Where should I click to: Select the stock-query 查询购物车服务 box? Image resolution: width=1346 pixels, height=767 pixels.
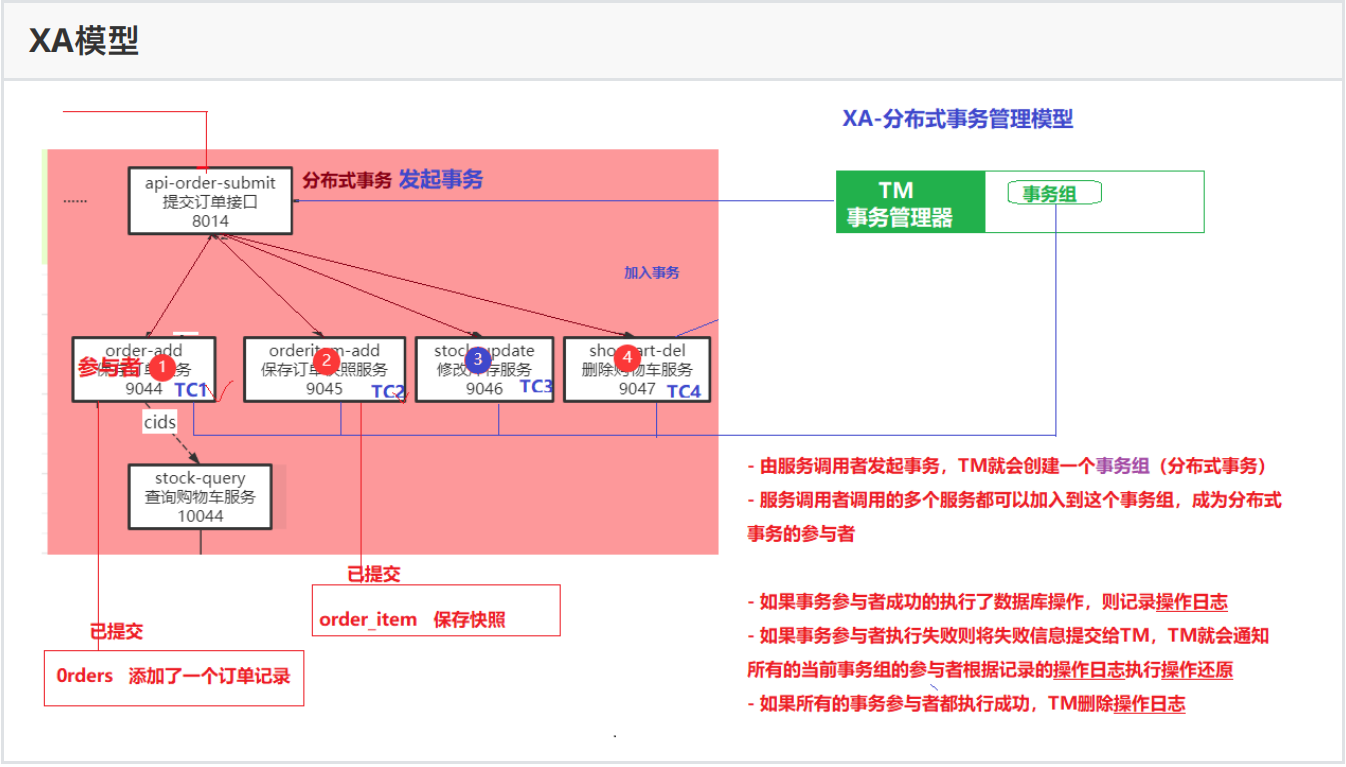click(x=201, y=496)
